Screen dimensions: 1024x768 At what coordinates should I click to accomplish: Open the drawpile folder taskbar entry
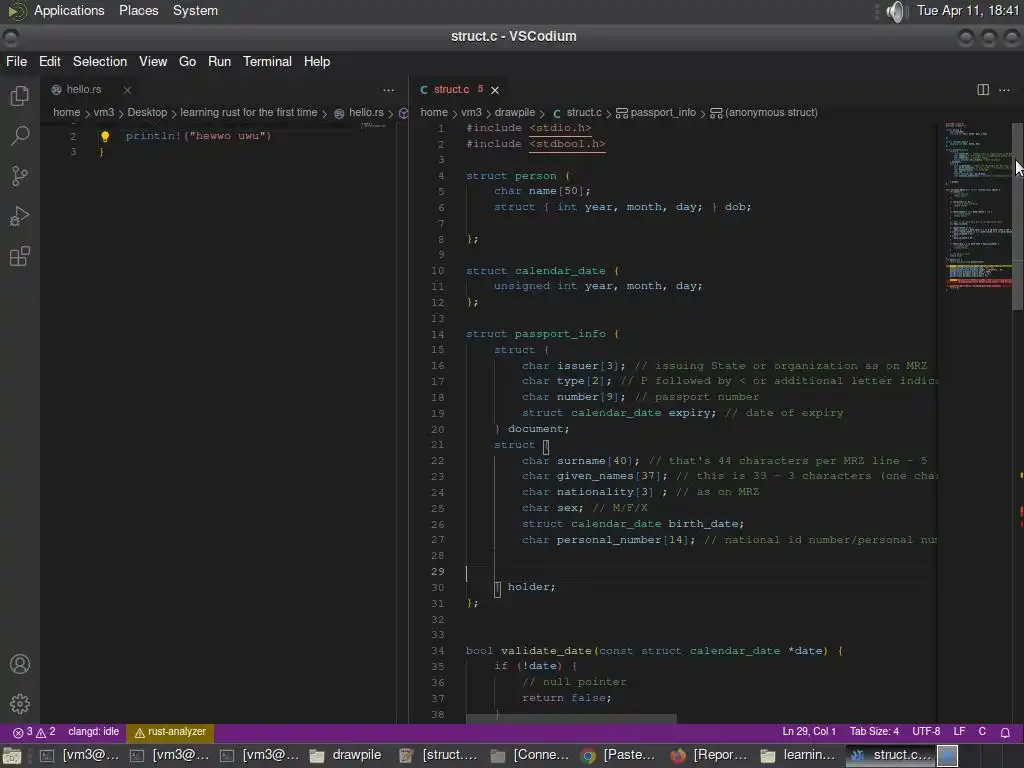345,755
